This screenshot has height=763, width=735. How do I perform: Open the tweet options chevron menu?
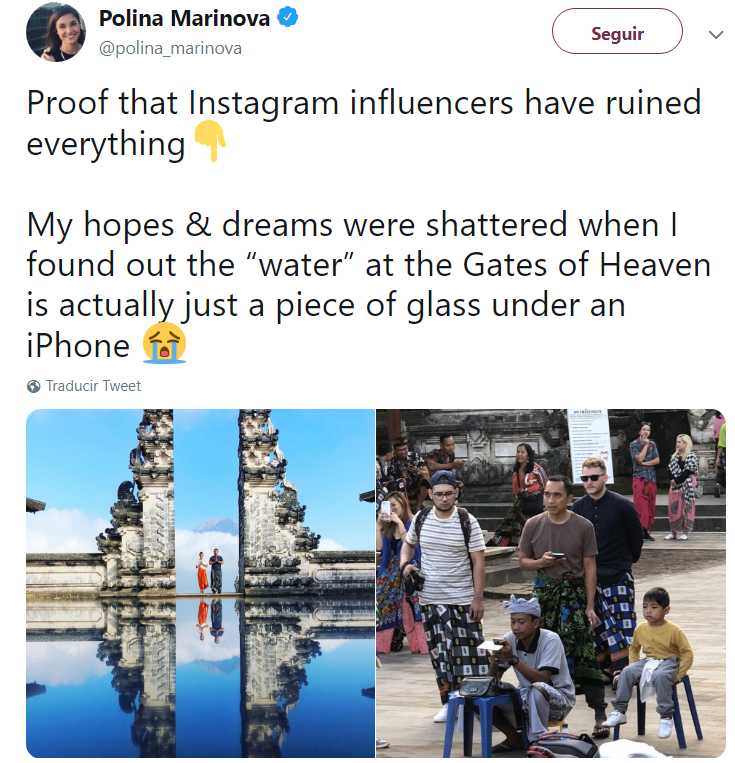715,34
